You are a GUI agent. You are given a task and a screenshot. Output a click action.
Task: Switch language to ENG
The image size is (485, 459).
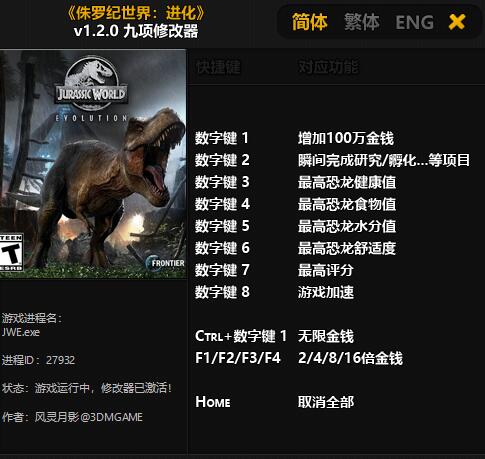click(x=414, y=22)
